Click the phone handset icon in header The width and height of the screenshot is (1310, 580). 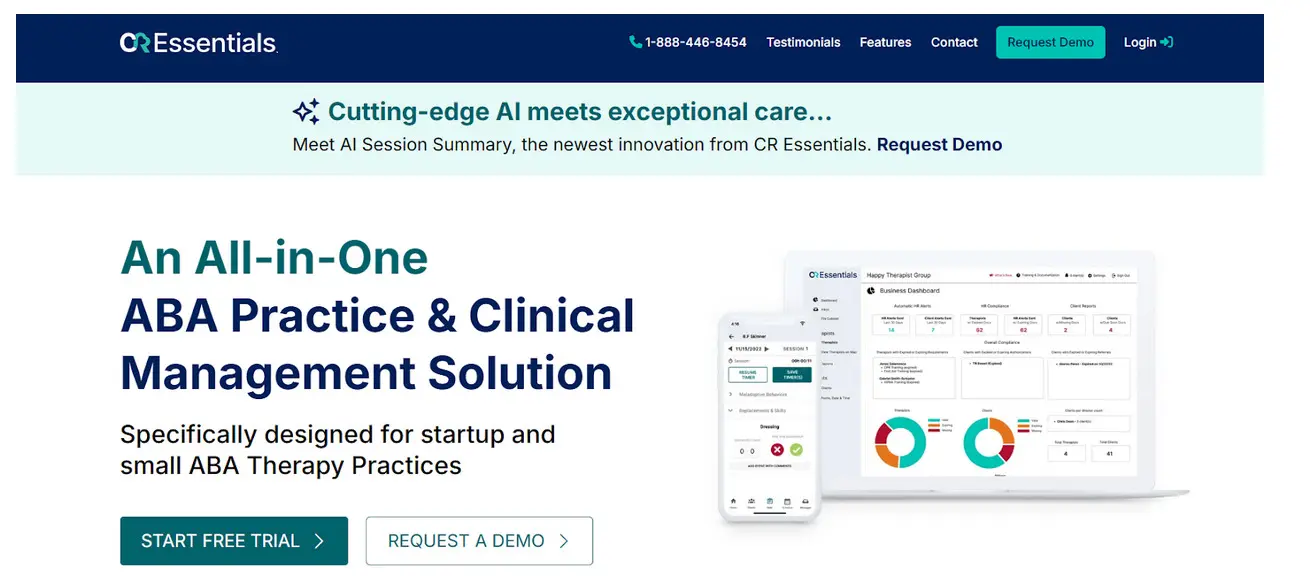635,42
